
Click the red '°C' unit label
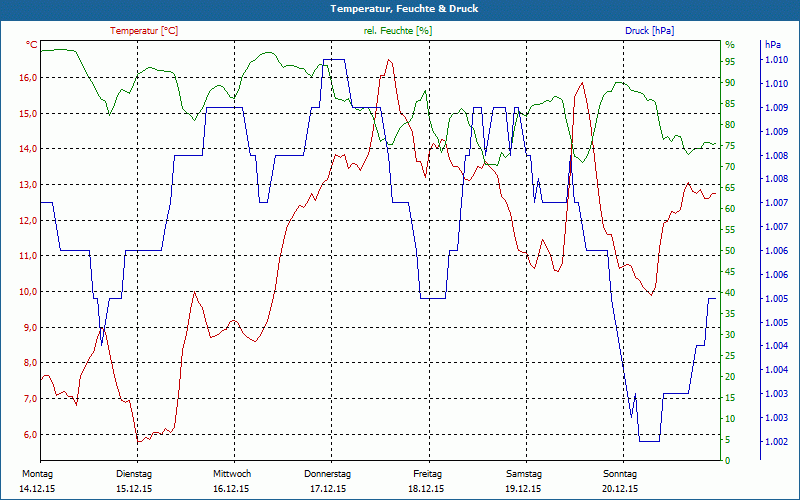pyautogui.click(x=32, y=44)
